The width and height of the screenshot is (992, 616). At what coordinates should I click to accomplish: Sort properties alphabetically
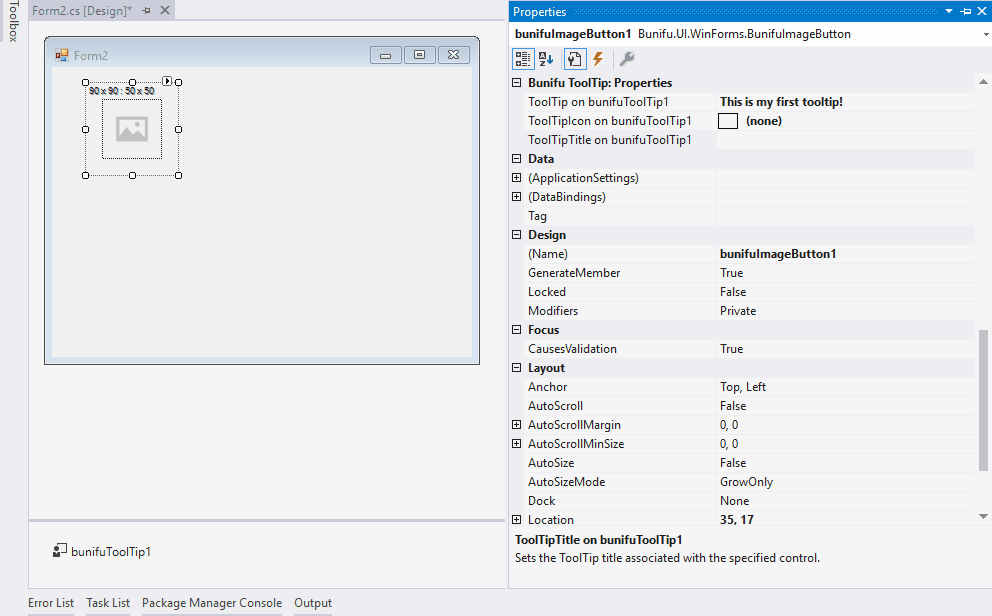click(546, 59)
